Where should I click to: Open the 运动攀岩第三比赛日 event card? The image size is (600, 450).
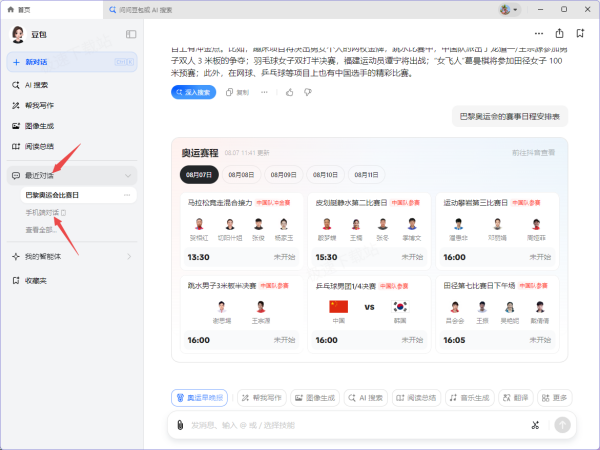[497, 232]
